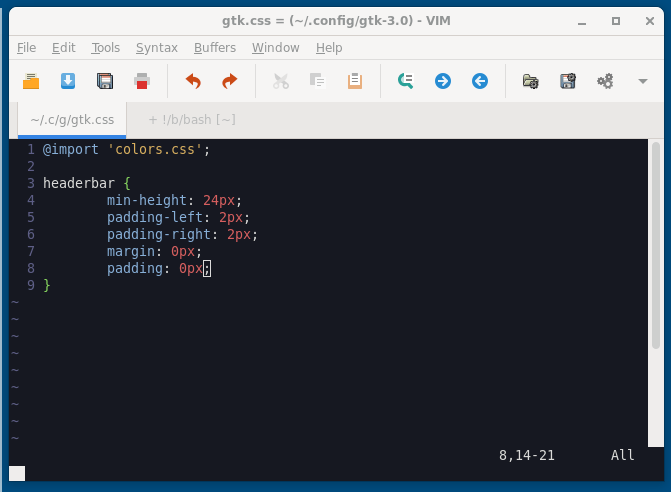Open the Syntax menu

click(157, 47)
